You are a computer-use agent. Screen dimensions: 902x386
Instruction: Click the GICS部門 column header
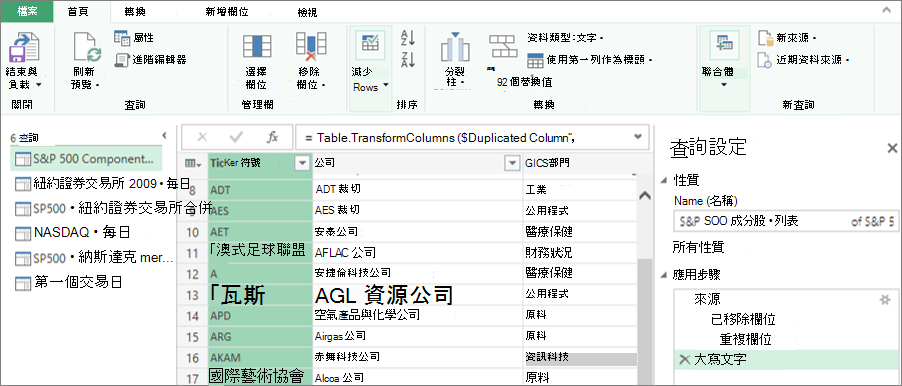pyautogui.click(x=580, y=163)
